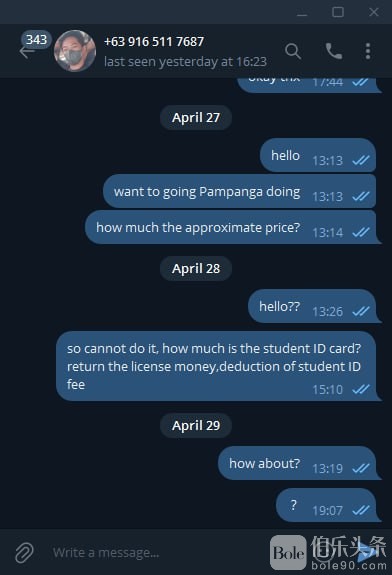Select the April 27 date badge
This screenshot has height=575, width=392.
(x=196, y=117)
